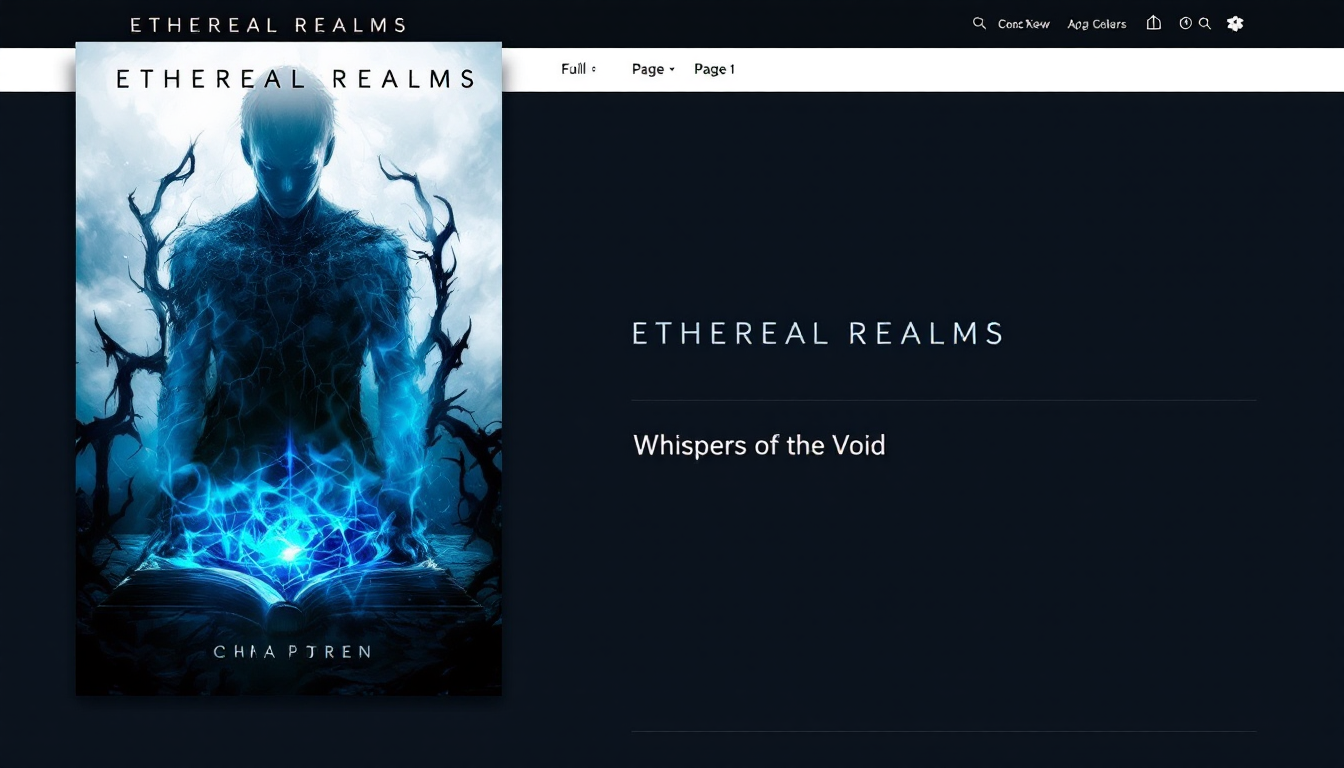Open the Apg Celars menu item
This screenshot has width=1344, height=768.
pyautogui.click(x=1097, y=24)
